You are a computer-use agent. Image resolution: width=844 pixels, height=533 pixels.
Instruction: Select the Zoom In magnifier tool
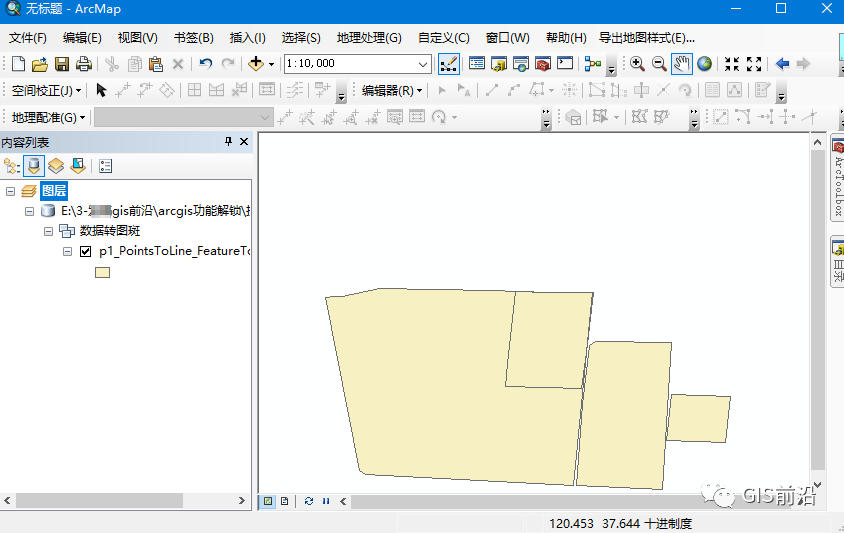point(637,64)
